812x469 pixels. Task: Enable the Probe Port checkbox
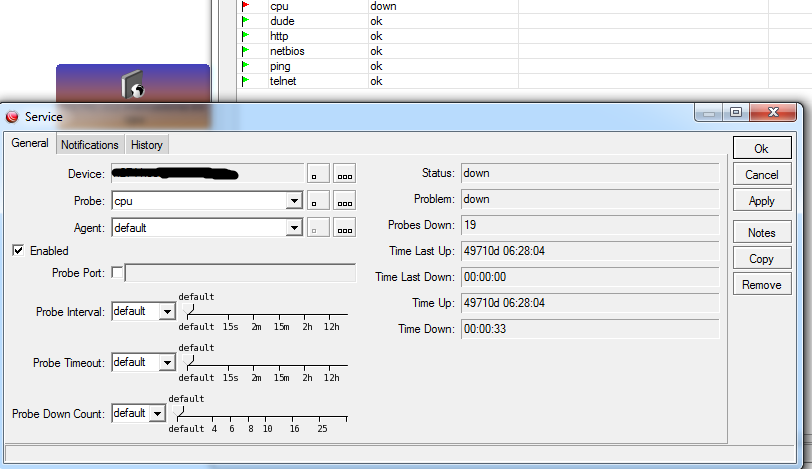coord(117,272)
